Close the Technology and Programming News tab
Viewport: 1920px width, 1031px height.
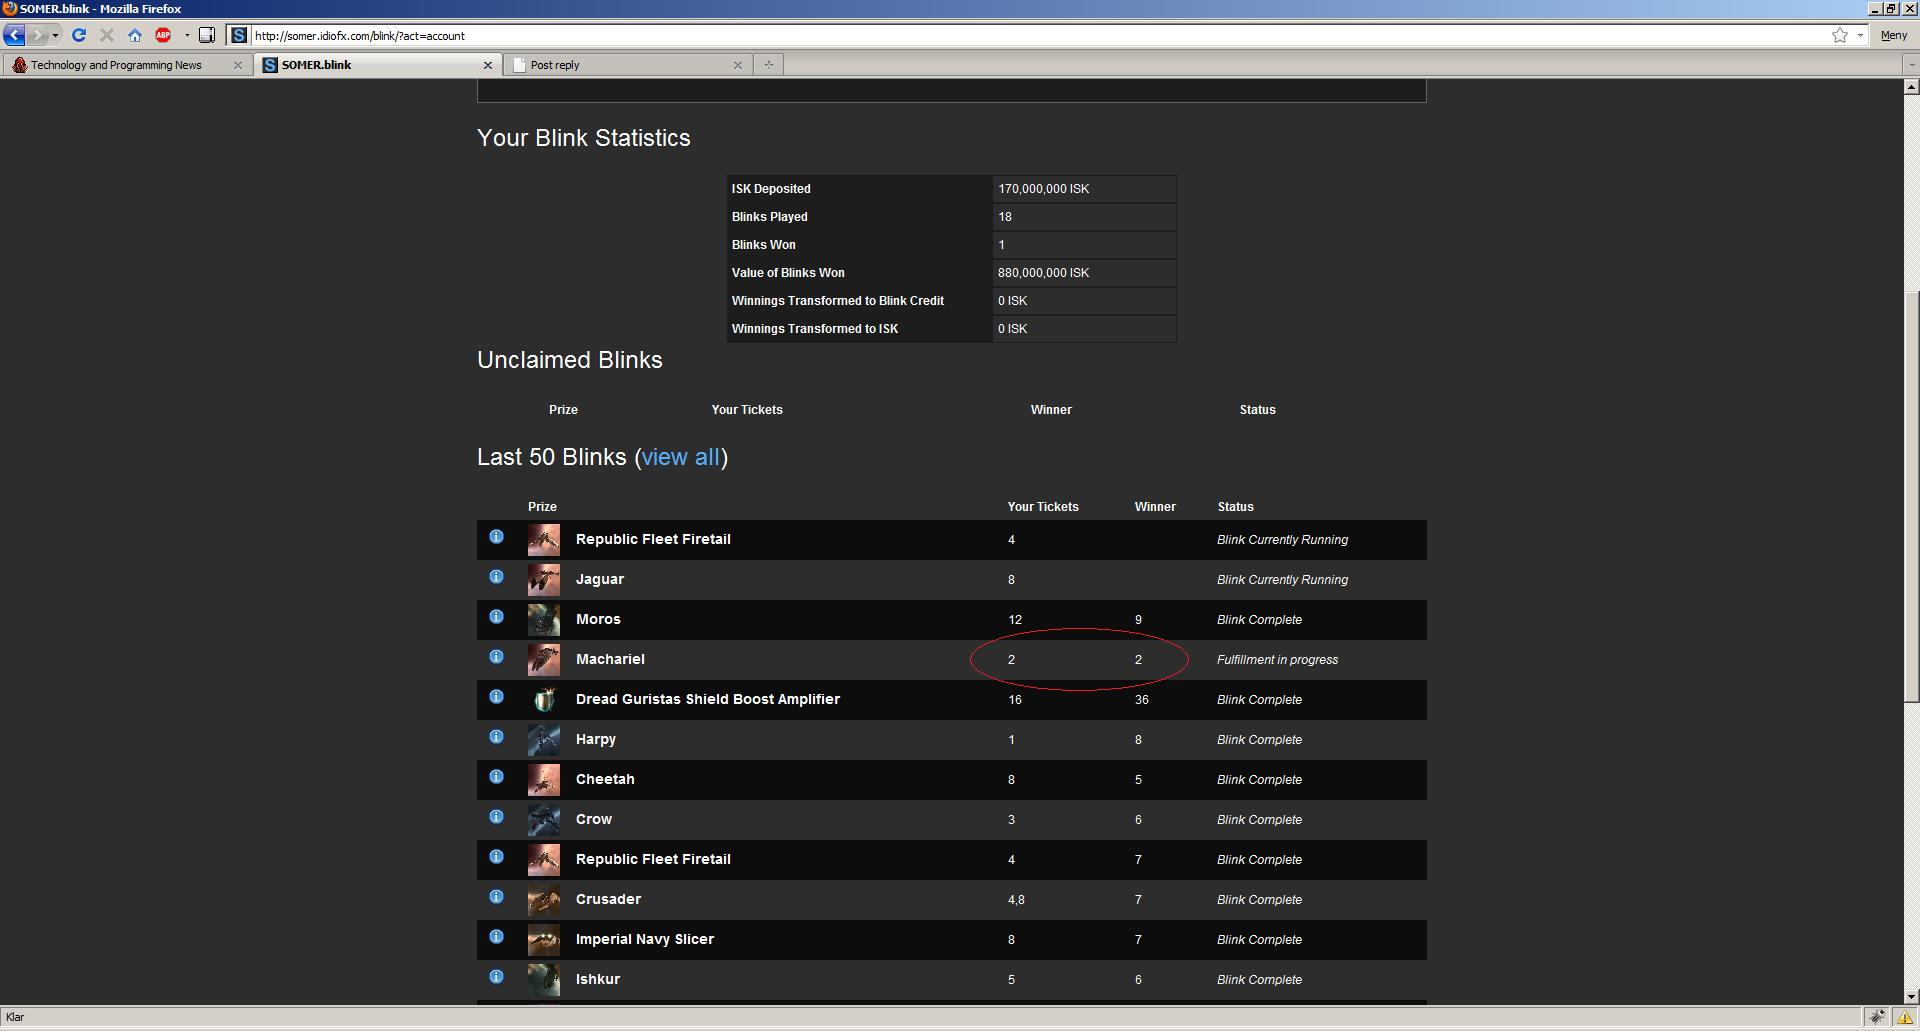tap(237, 65)
